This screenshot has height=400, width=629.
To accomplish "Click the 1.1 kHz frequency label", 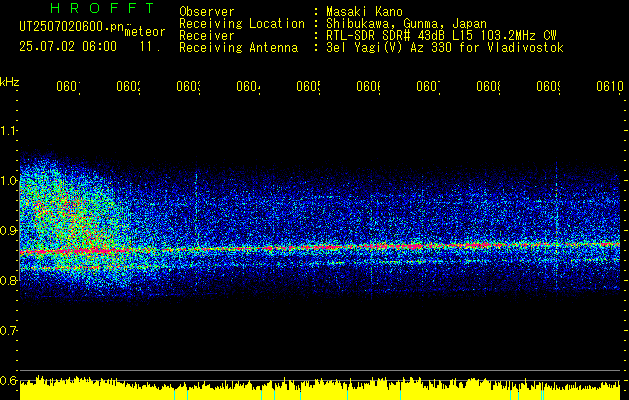I will (8, 130).
